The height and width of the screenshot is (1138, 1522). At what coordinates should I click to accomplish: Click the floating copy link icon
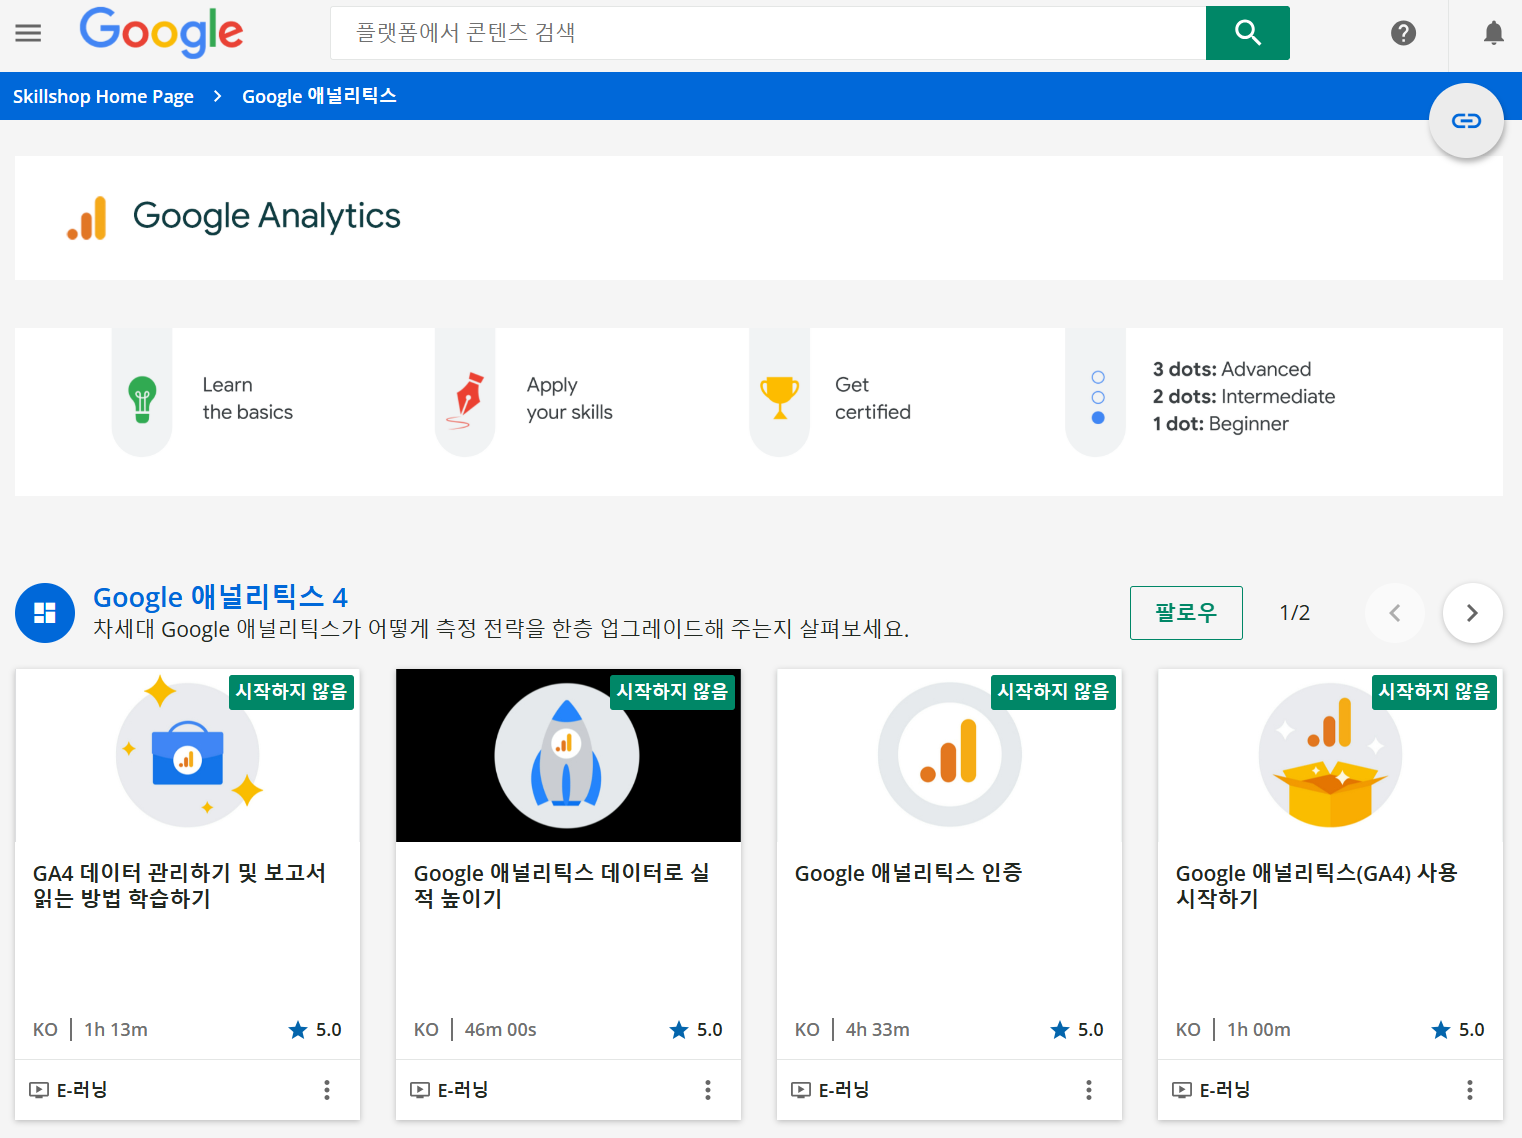click(x=1466, y=121)
